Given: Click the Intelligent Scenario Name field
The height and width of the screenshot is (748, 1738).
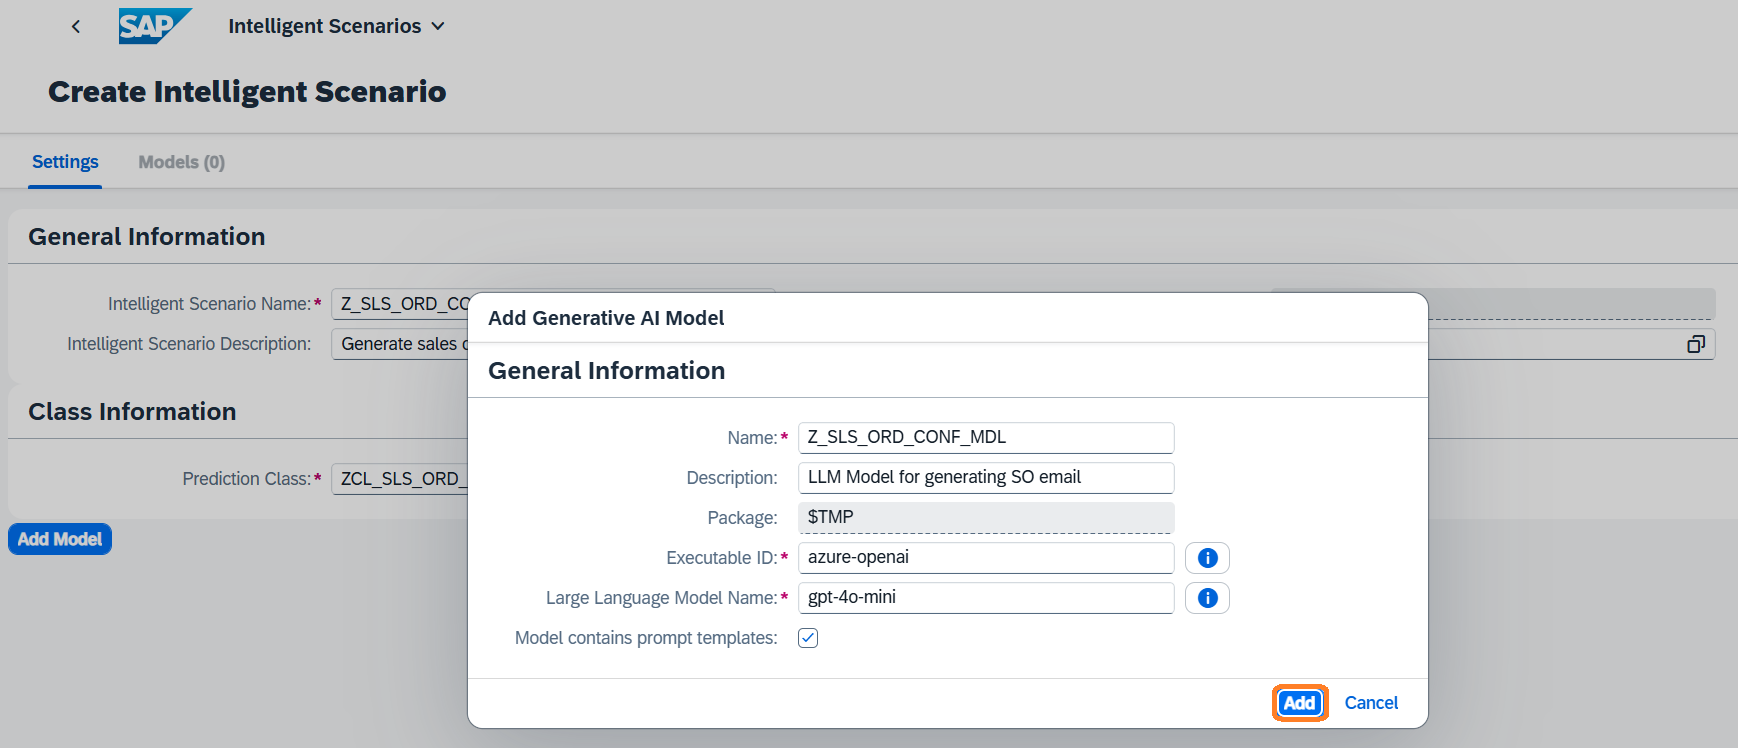Looking at the screenshot, I should point(400,304).
